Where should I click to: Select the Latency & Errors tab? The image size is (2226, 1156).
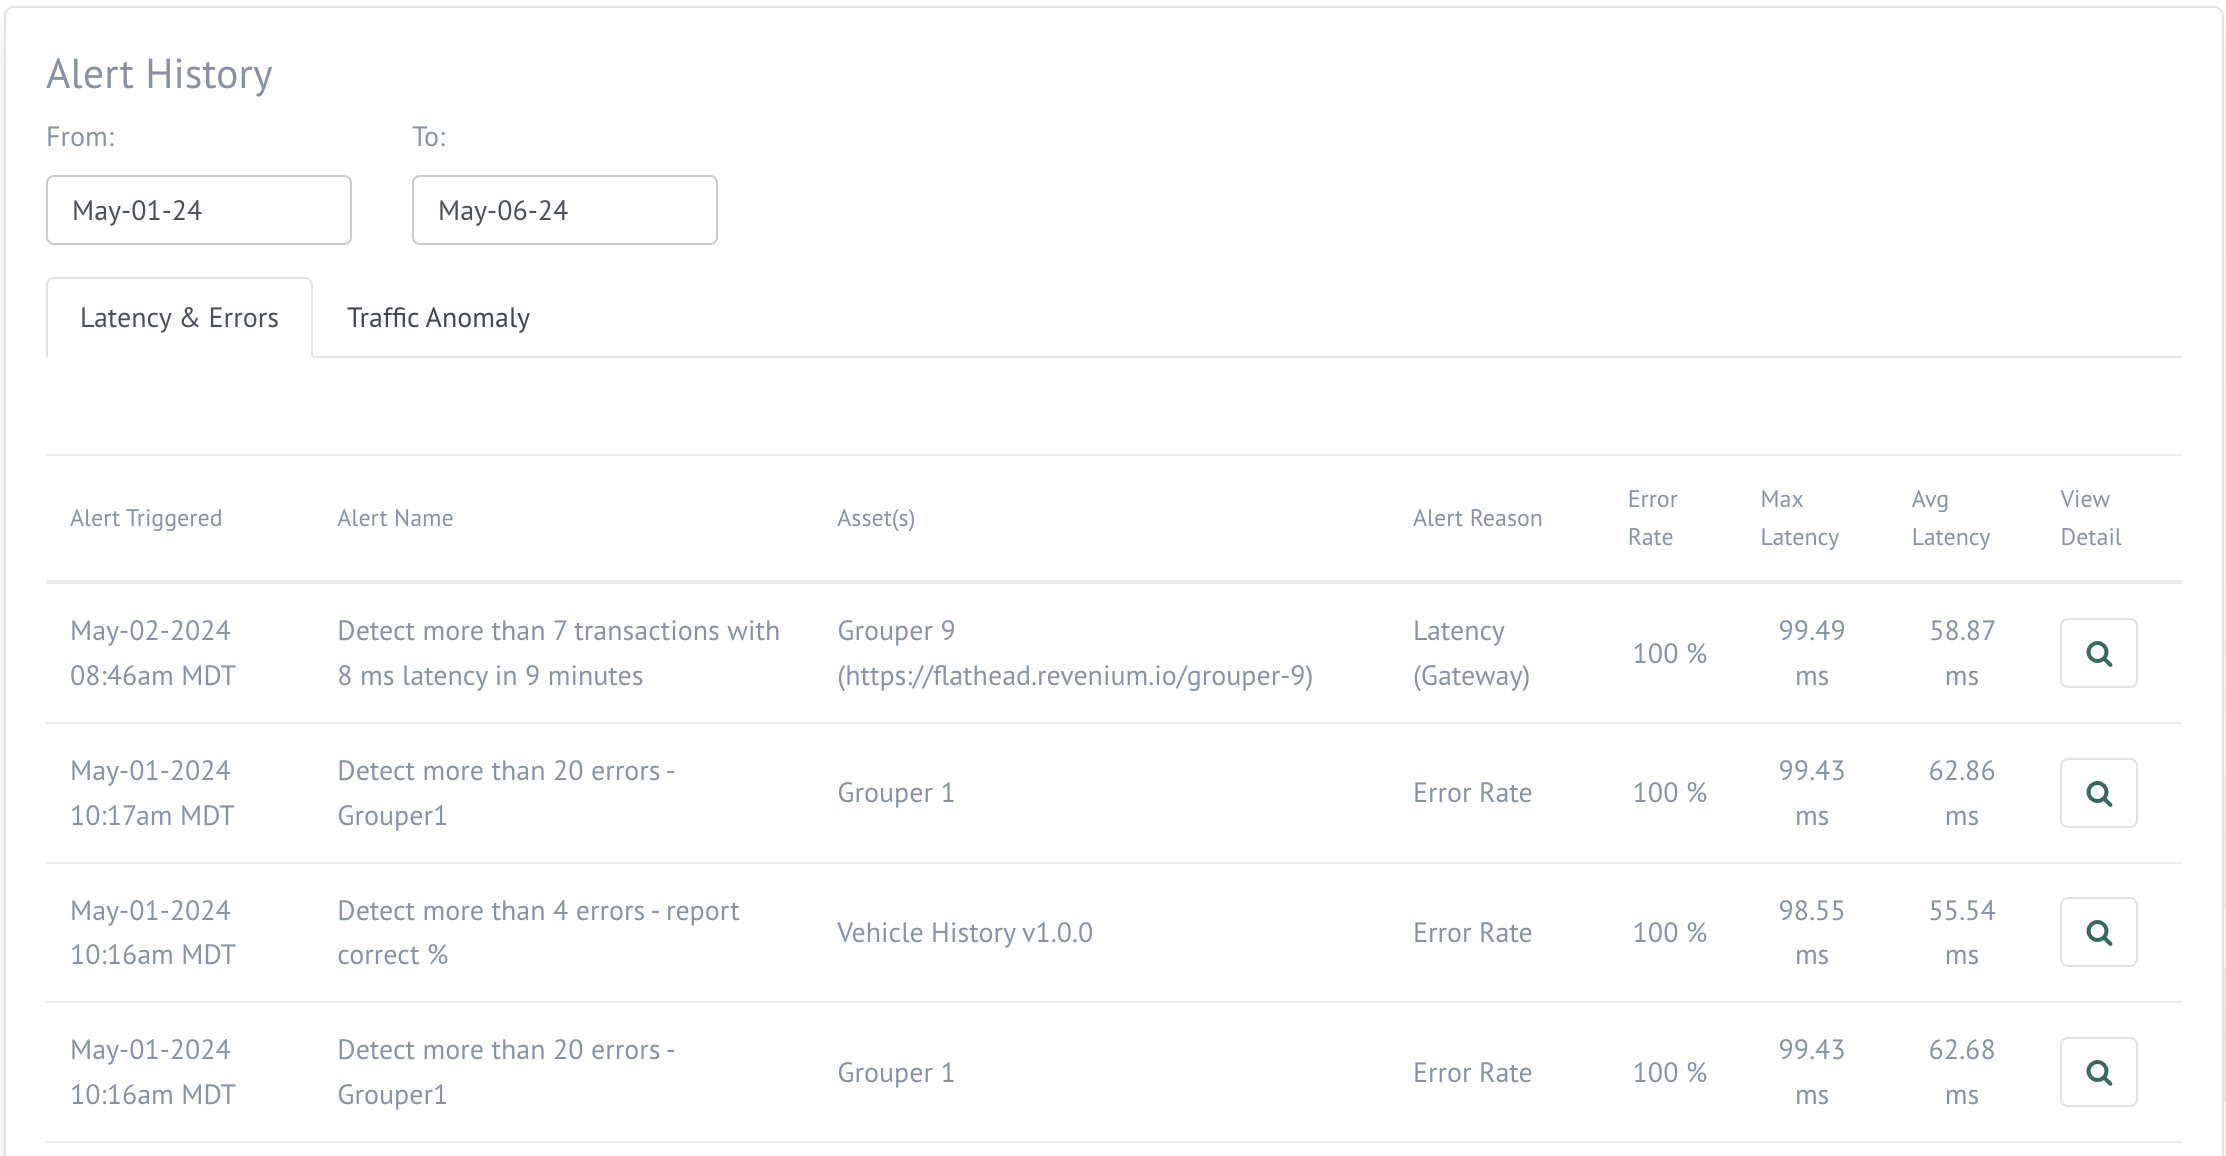pyautogui.click(x=179, y=318)
